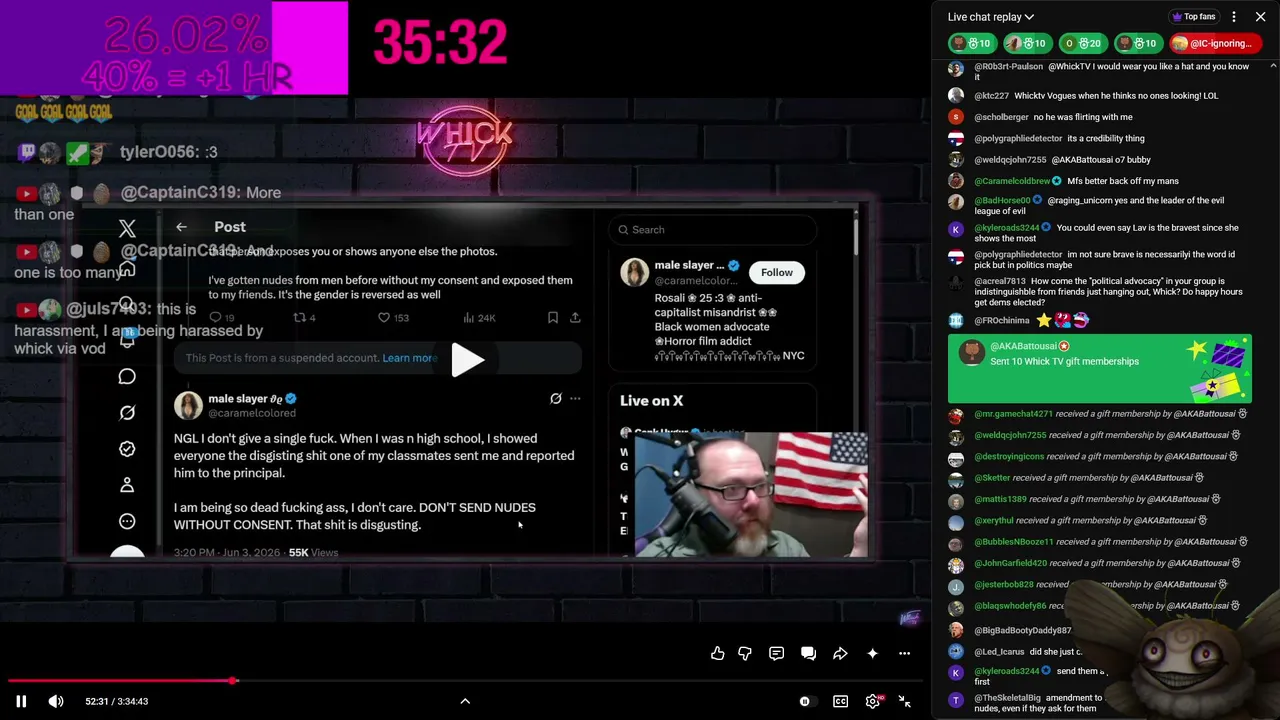1280x720 pixels.
Task: Click the @destroyingicons gift membership line
Action: point(1100,457)
